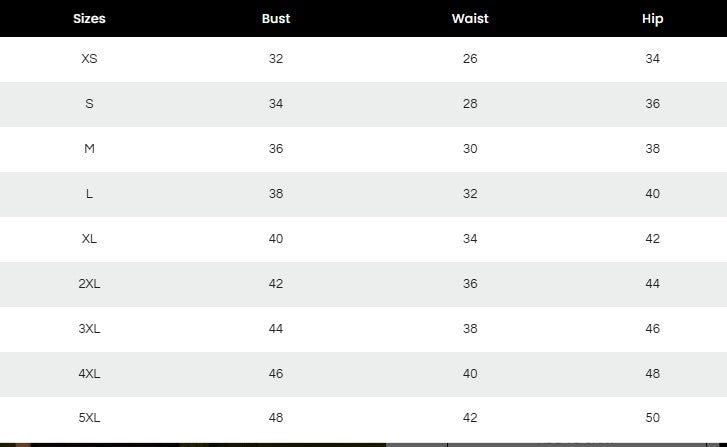Click the bust value 46 for 4XL
This screenshot has width=727, height=447.
click(x=276, y=374)
